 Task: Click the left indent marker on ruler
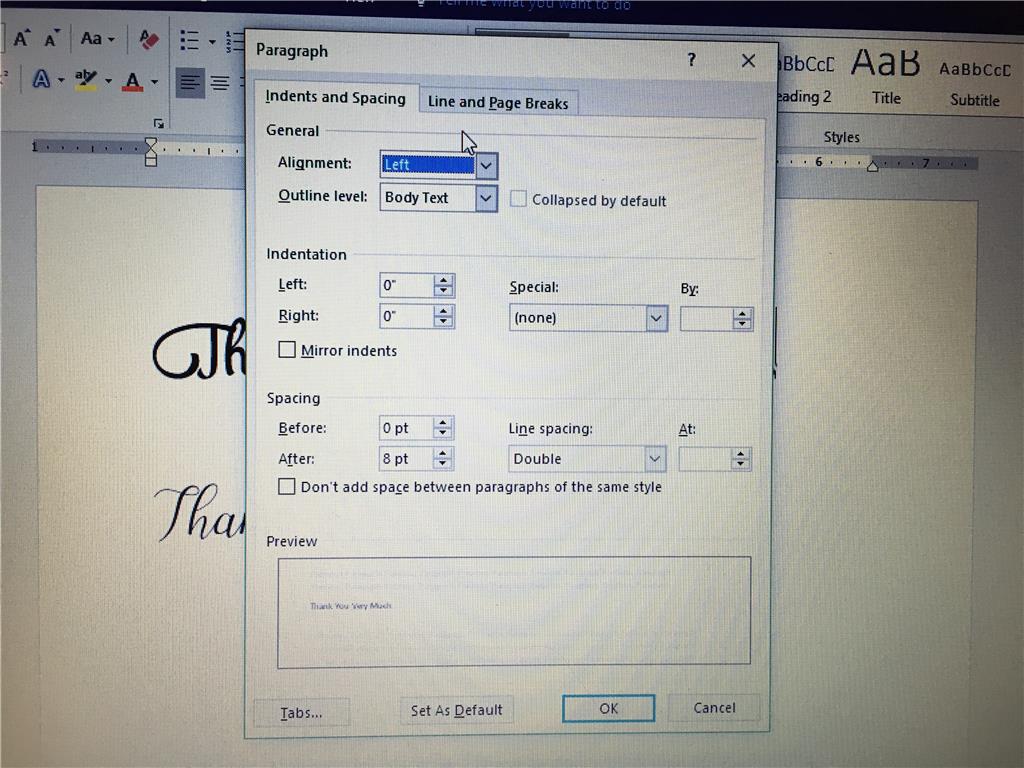click(151, 152)
